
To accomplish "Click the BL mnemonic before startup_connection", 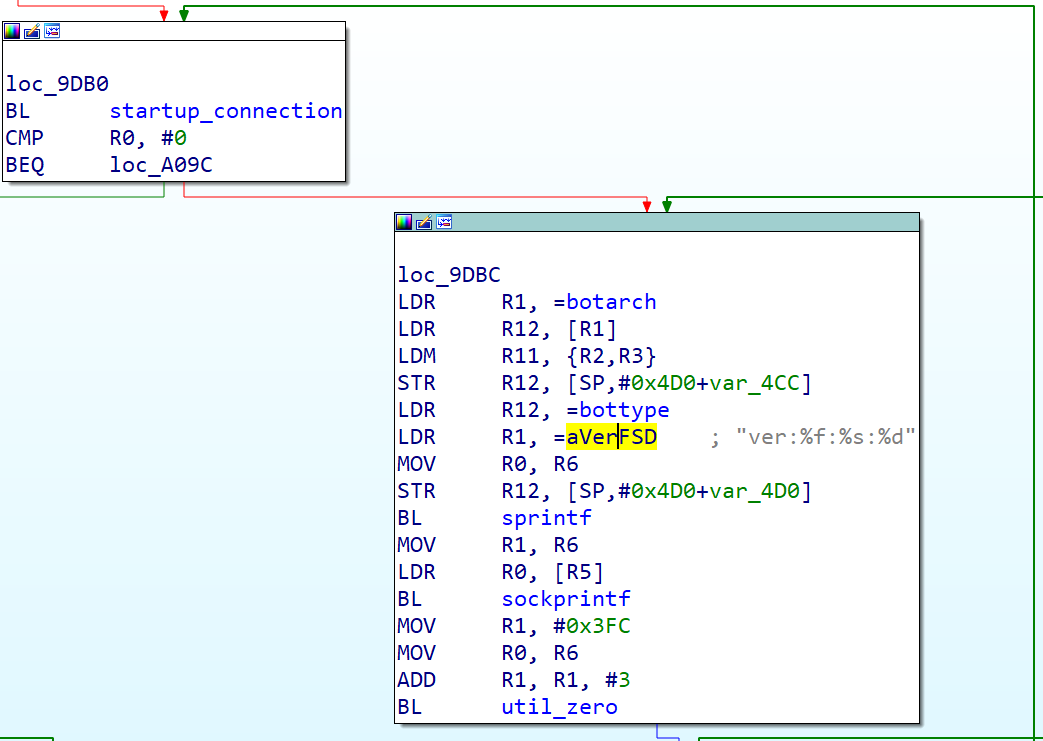I will pyautogui.click(x=18, y=111).
